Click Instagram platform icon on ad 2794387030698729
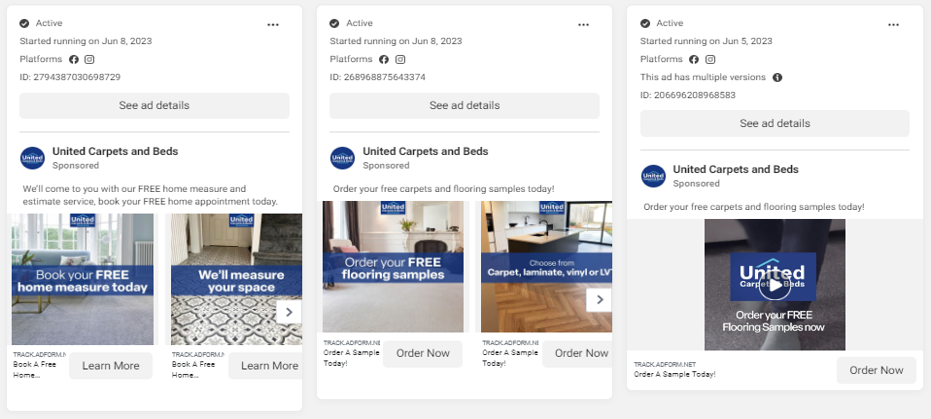Viewport: 931px width, 419px height. point(89,59)
